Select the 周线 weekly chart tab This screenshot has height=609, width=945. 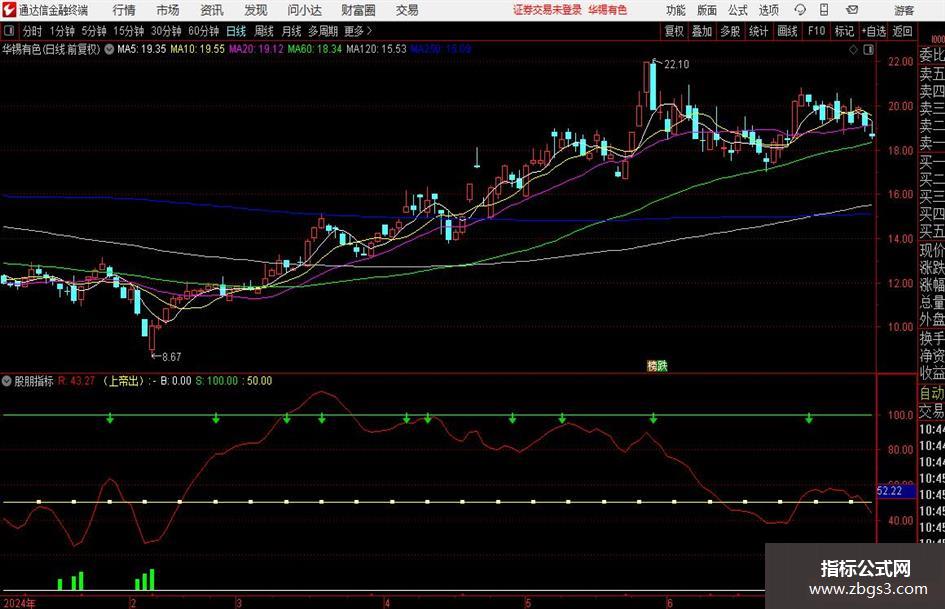[264, 31]
